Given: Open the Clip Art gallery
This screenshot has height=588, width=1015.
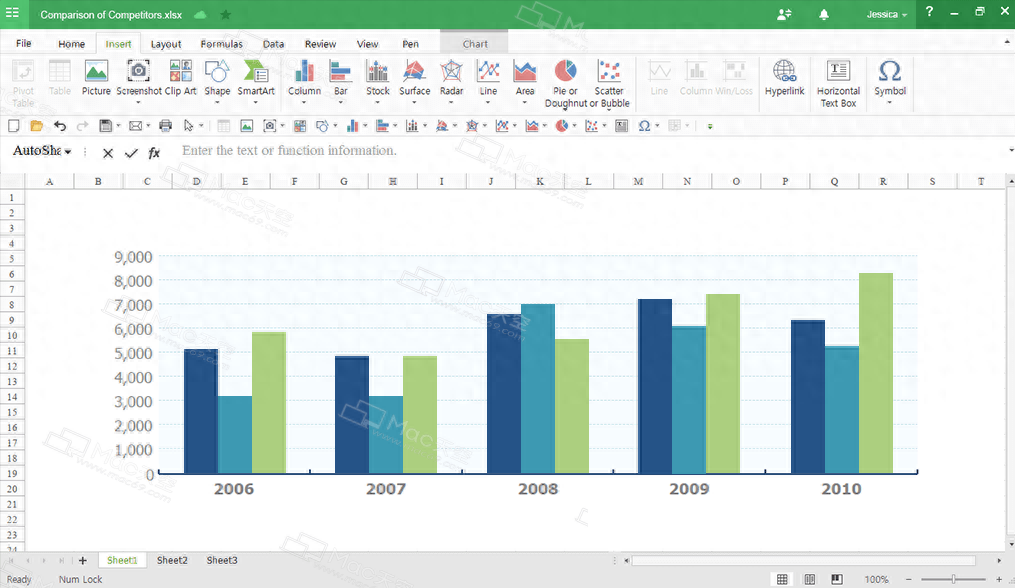Looking at the screenshot, I should pyautogui.click(x=180, y=78).
